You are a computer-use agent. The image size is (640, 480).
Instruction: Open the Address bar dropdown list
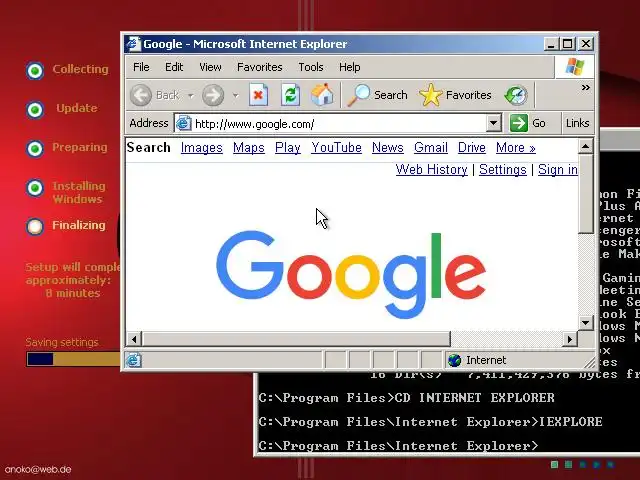point(493,123)
